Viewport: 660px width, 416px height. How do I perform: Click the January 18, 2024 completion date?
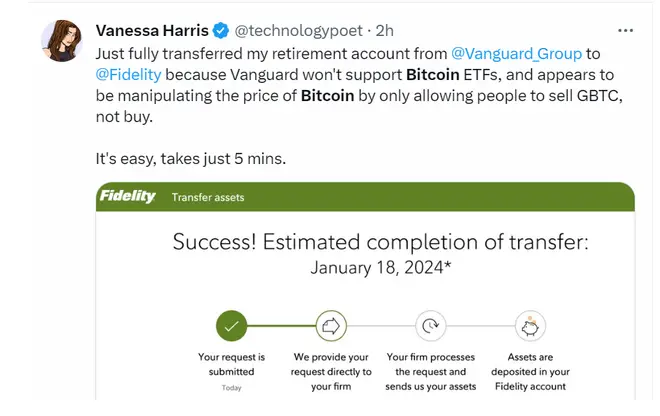pos(381,267)
